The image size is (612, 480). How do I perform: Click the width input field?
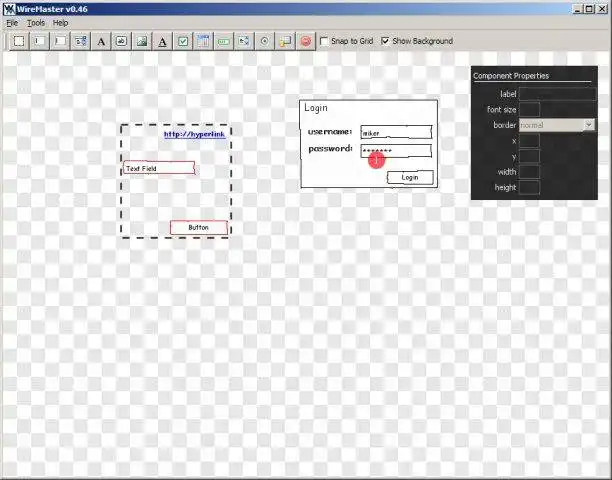[x=530, y=172]
